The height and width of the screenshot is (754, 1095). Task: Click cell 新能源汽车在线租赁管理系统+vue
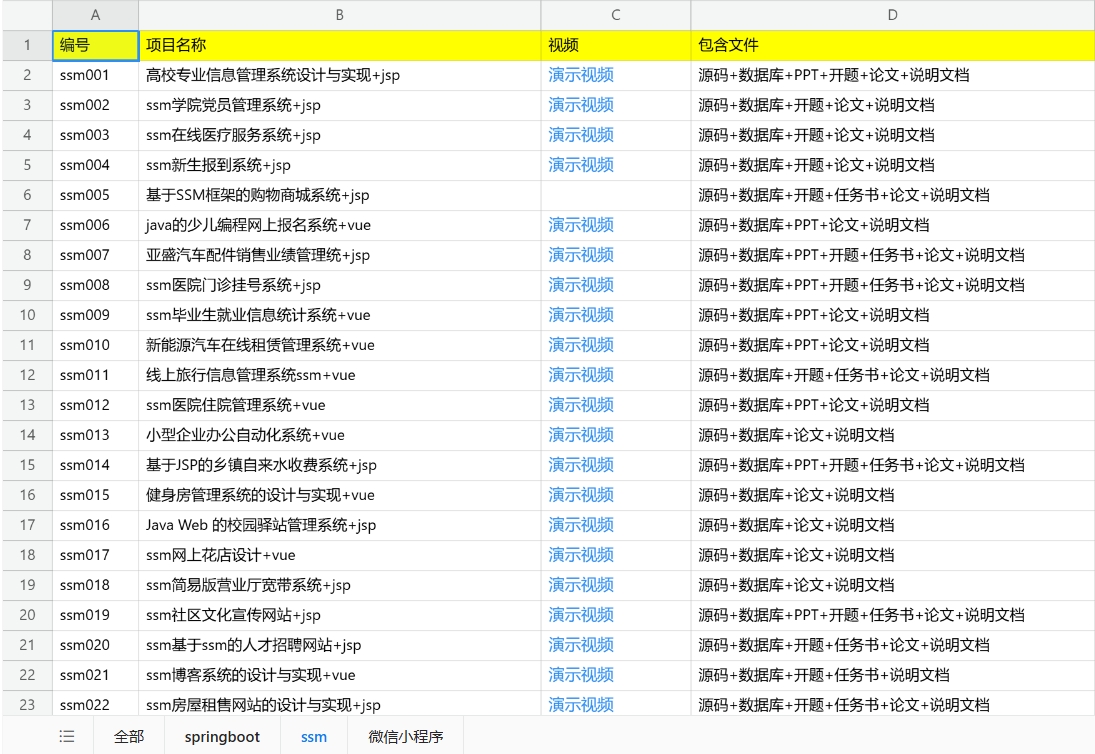pyautogui.click(x=339, y=346)
